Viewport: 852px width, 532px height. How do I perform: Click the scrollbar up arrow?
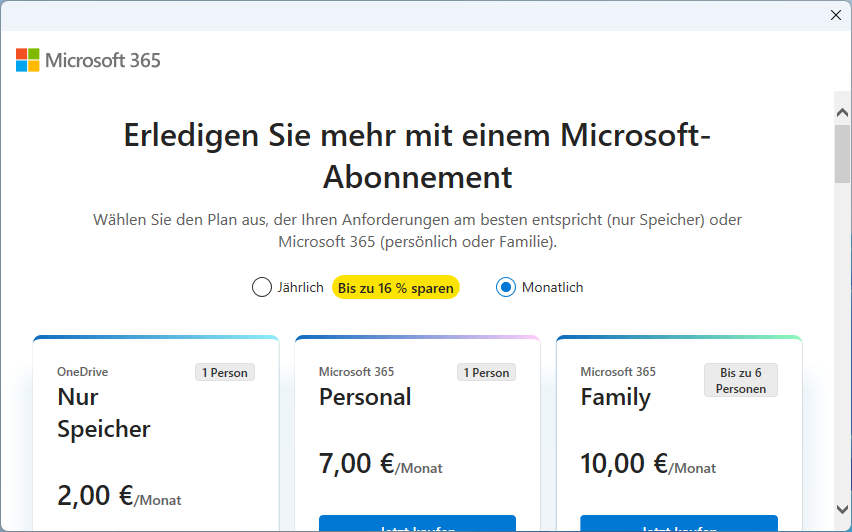point(842,114)
